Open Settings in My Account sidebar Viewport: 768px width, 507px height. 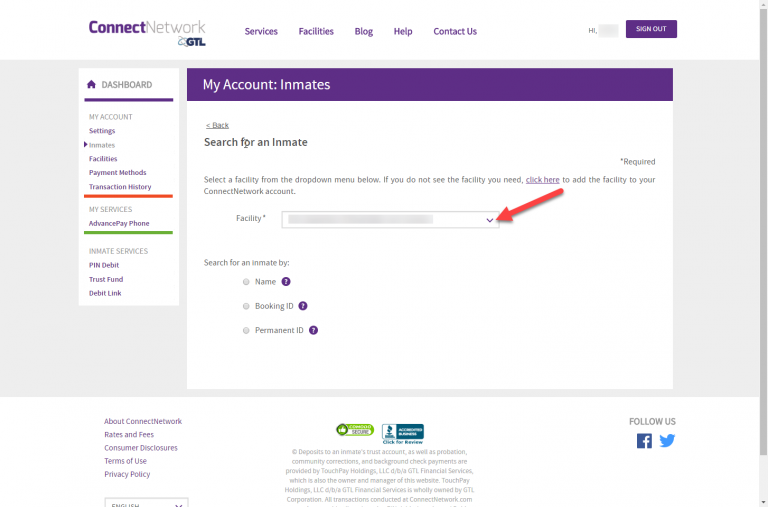click(x=102, y=131)
